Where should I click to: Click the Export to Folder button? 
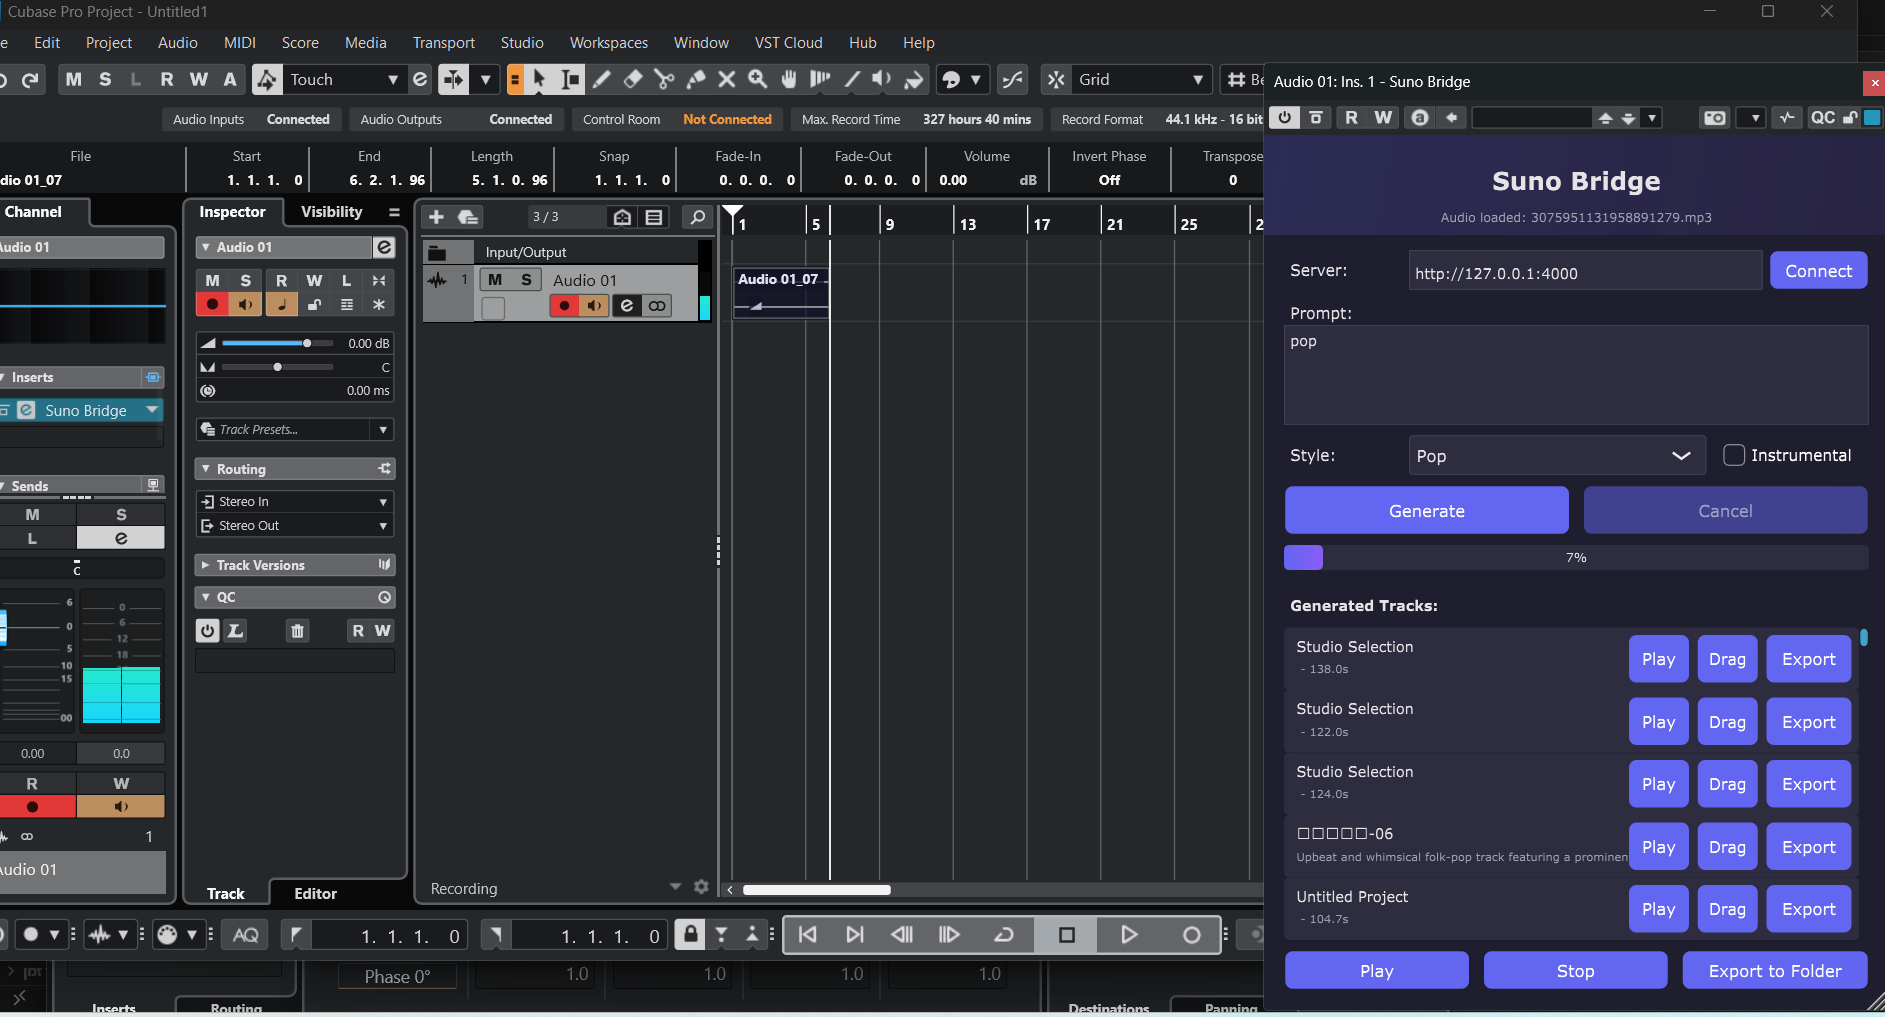[x=1774, y=971]
